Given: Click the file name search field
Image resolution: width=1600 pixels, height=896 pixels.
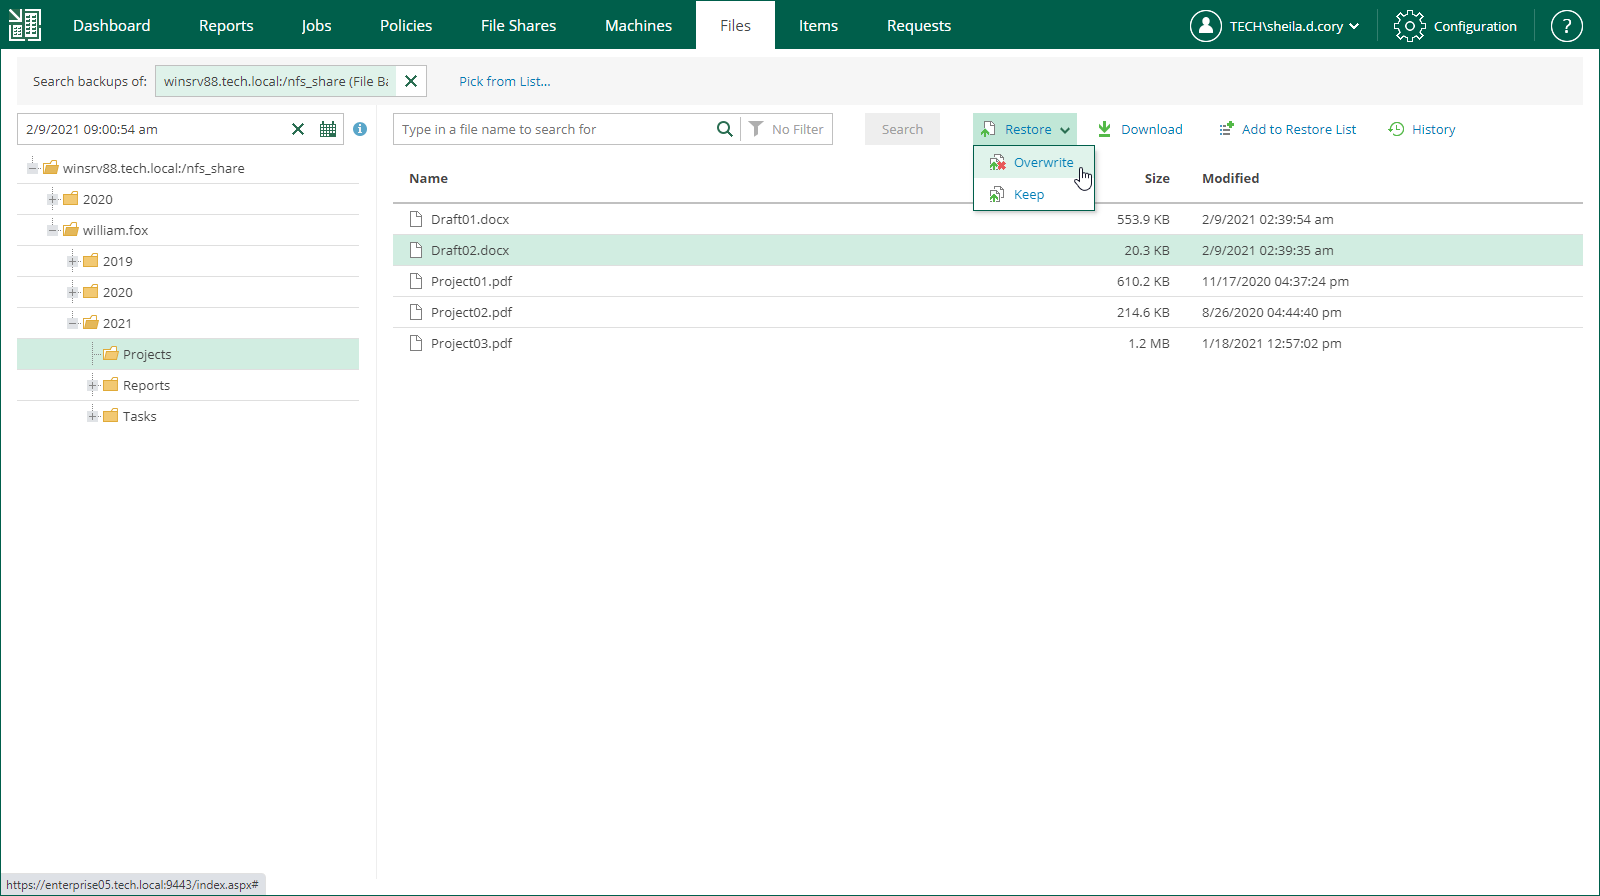Looking at the screenshot, I should tap(555, 129).
